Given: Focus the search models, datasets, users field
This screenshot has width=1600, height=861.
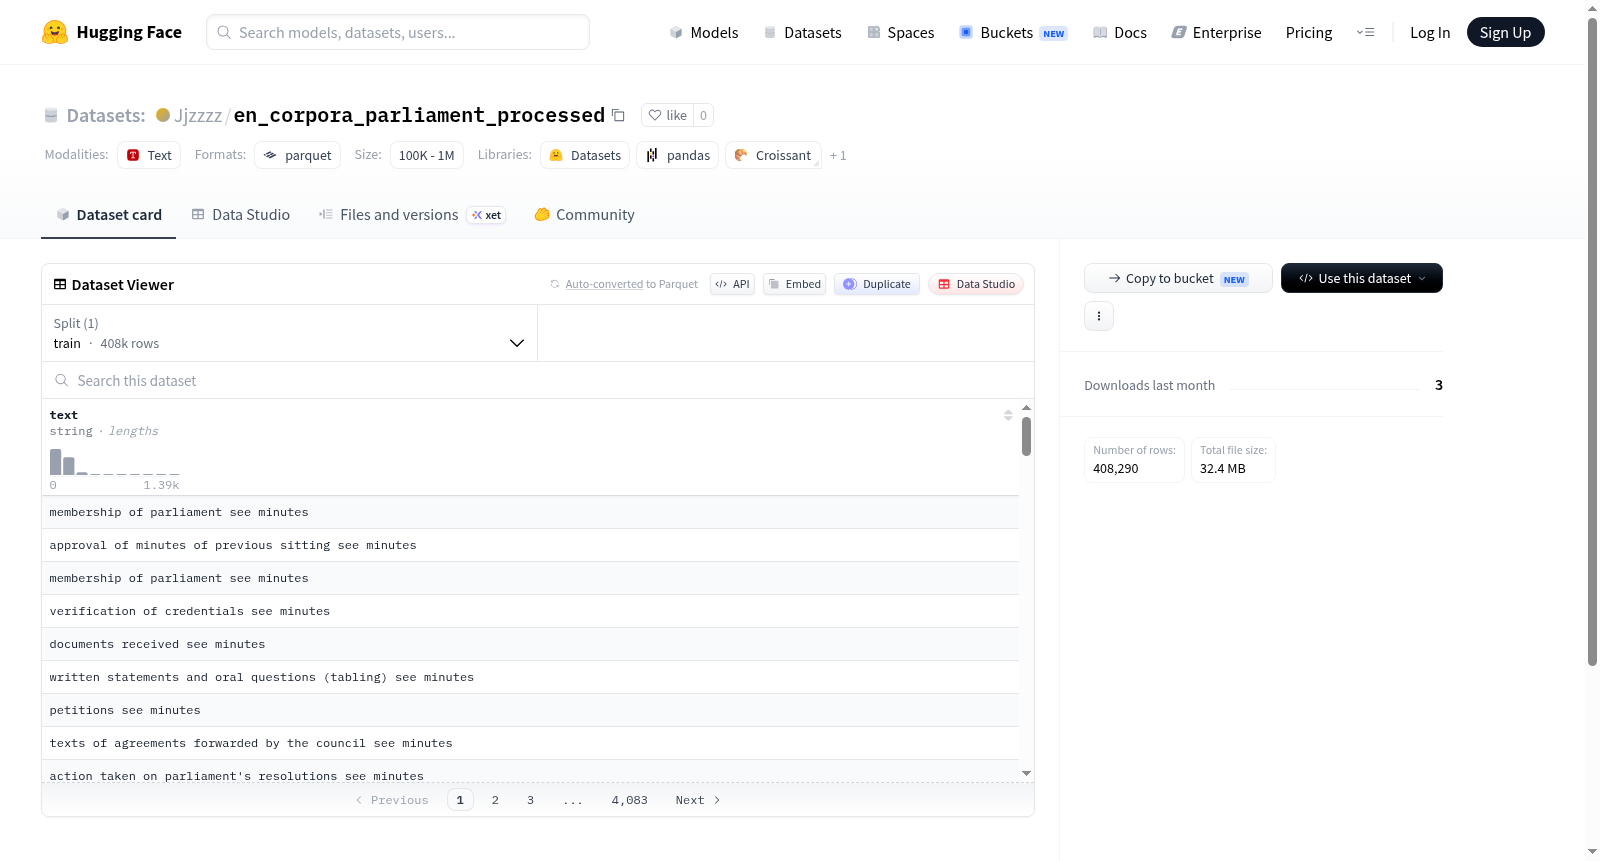Looking at the screenshot, I should click(x=398, y=32).
